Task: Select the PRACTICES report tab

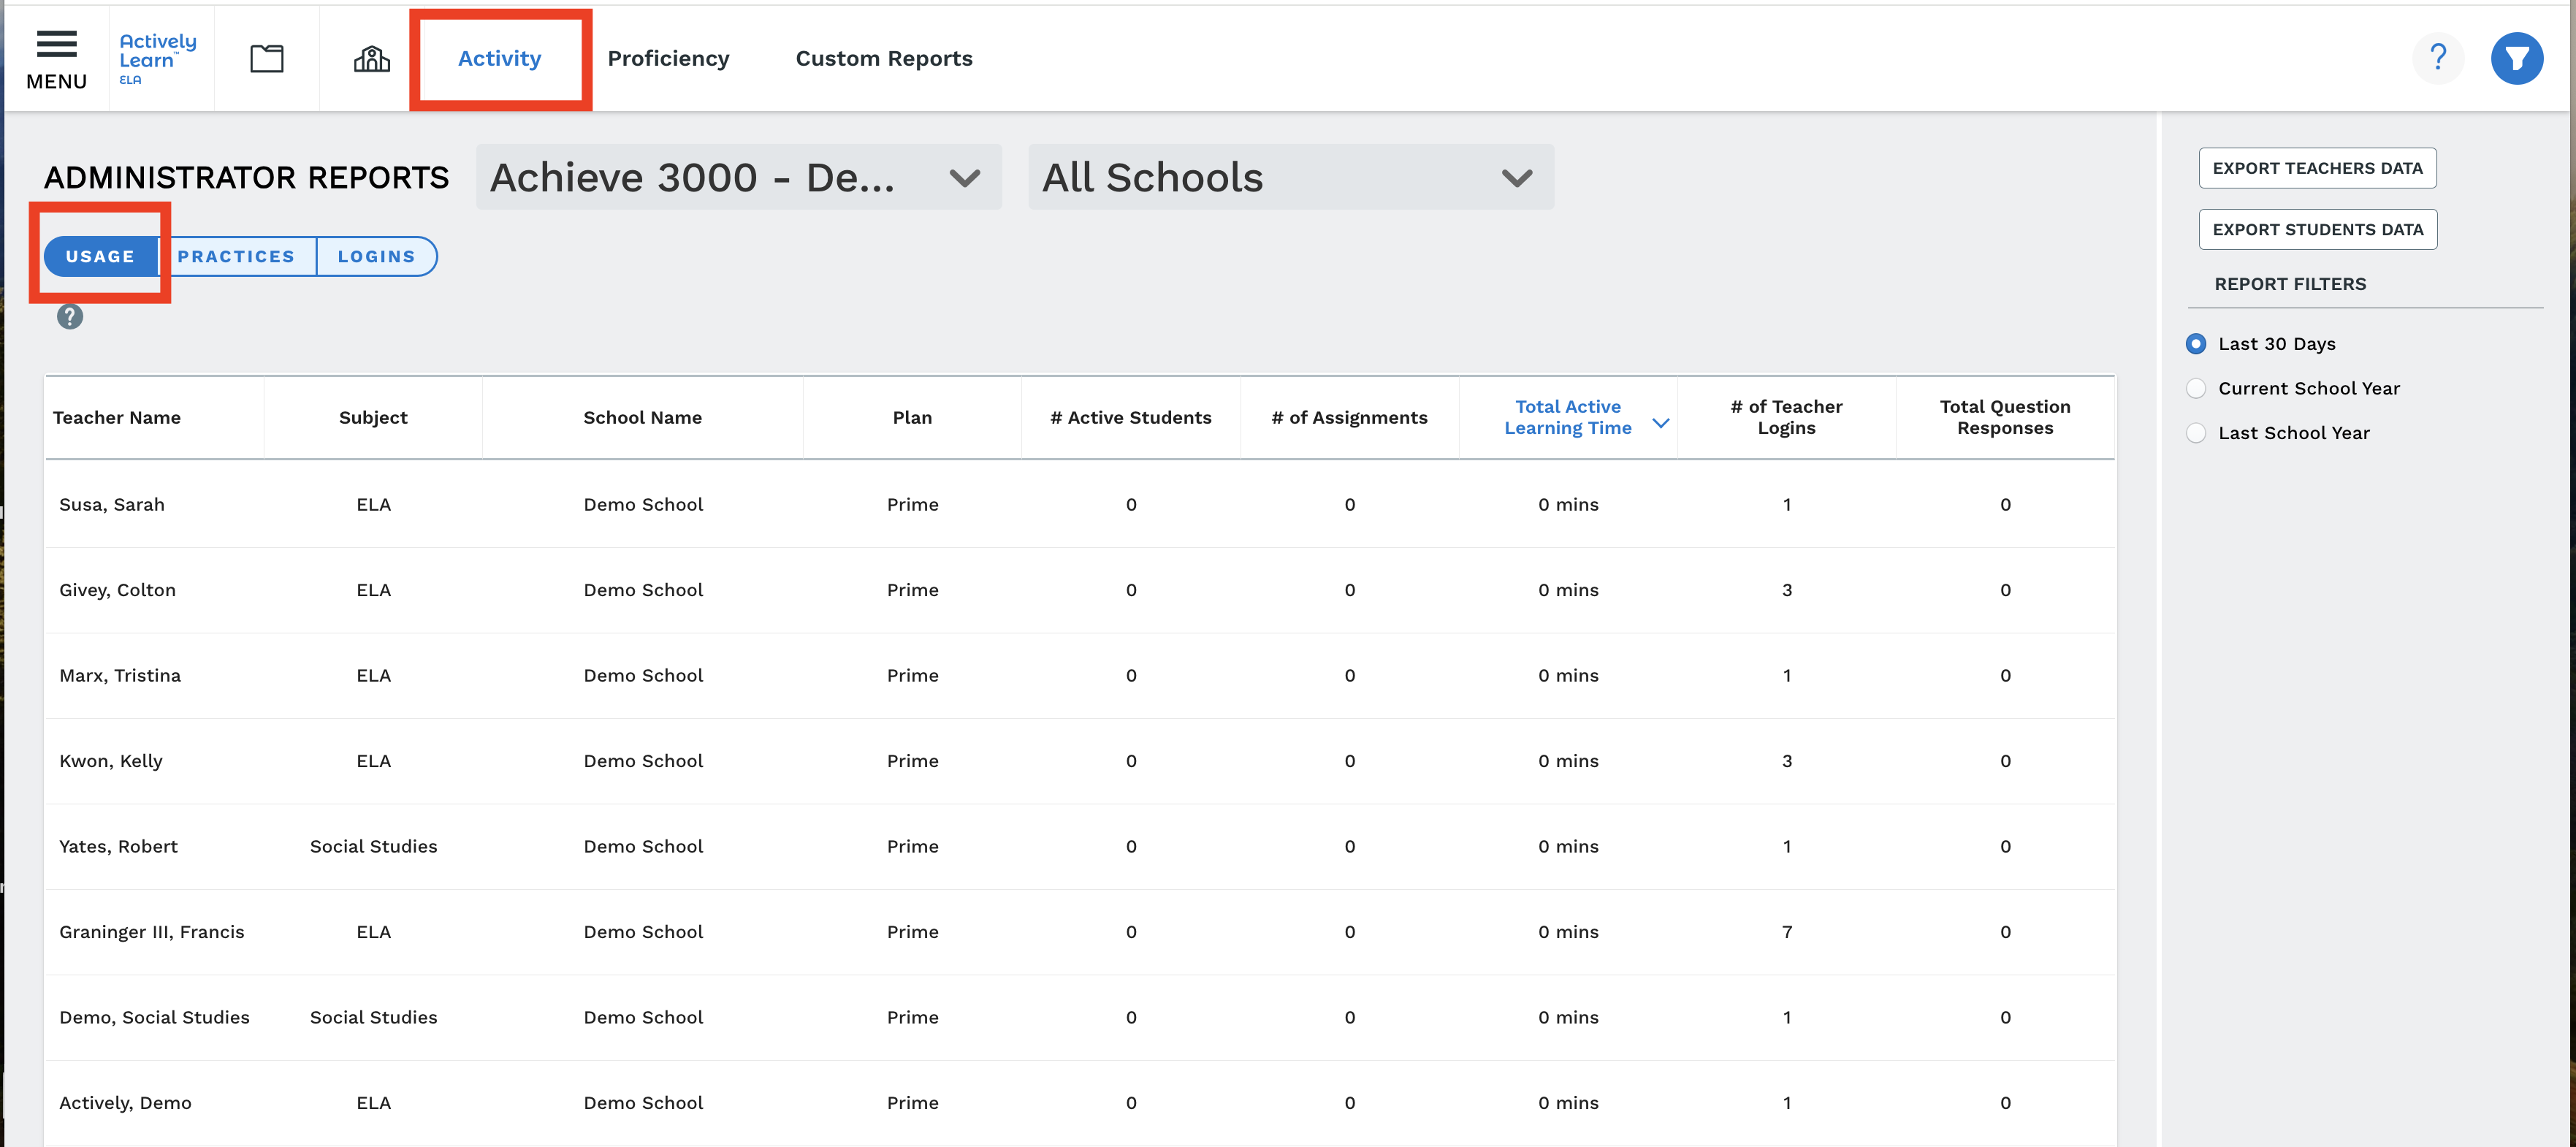Action: click(236, 256)
